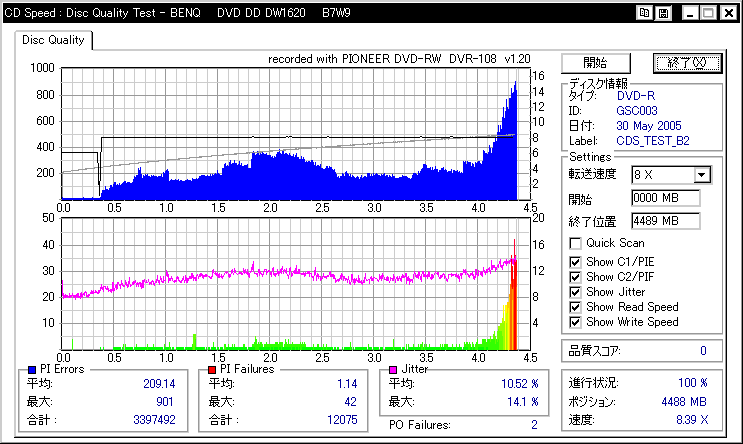The width and height of the screenshot is (743, 444).
Task: Click the disc type DVD-R value
Action: (635, 96)
